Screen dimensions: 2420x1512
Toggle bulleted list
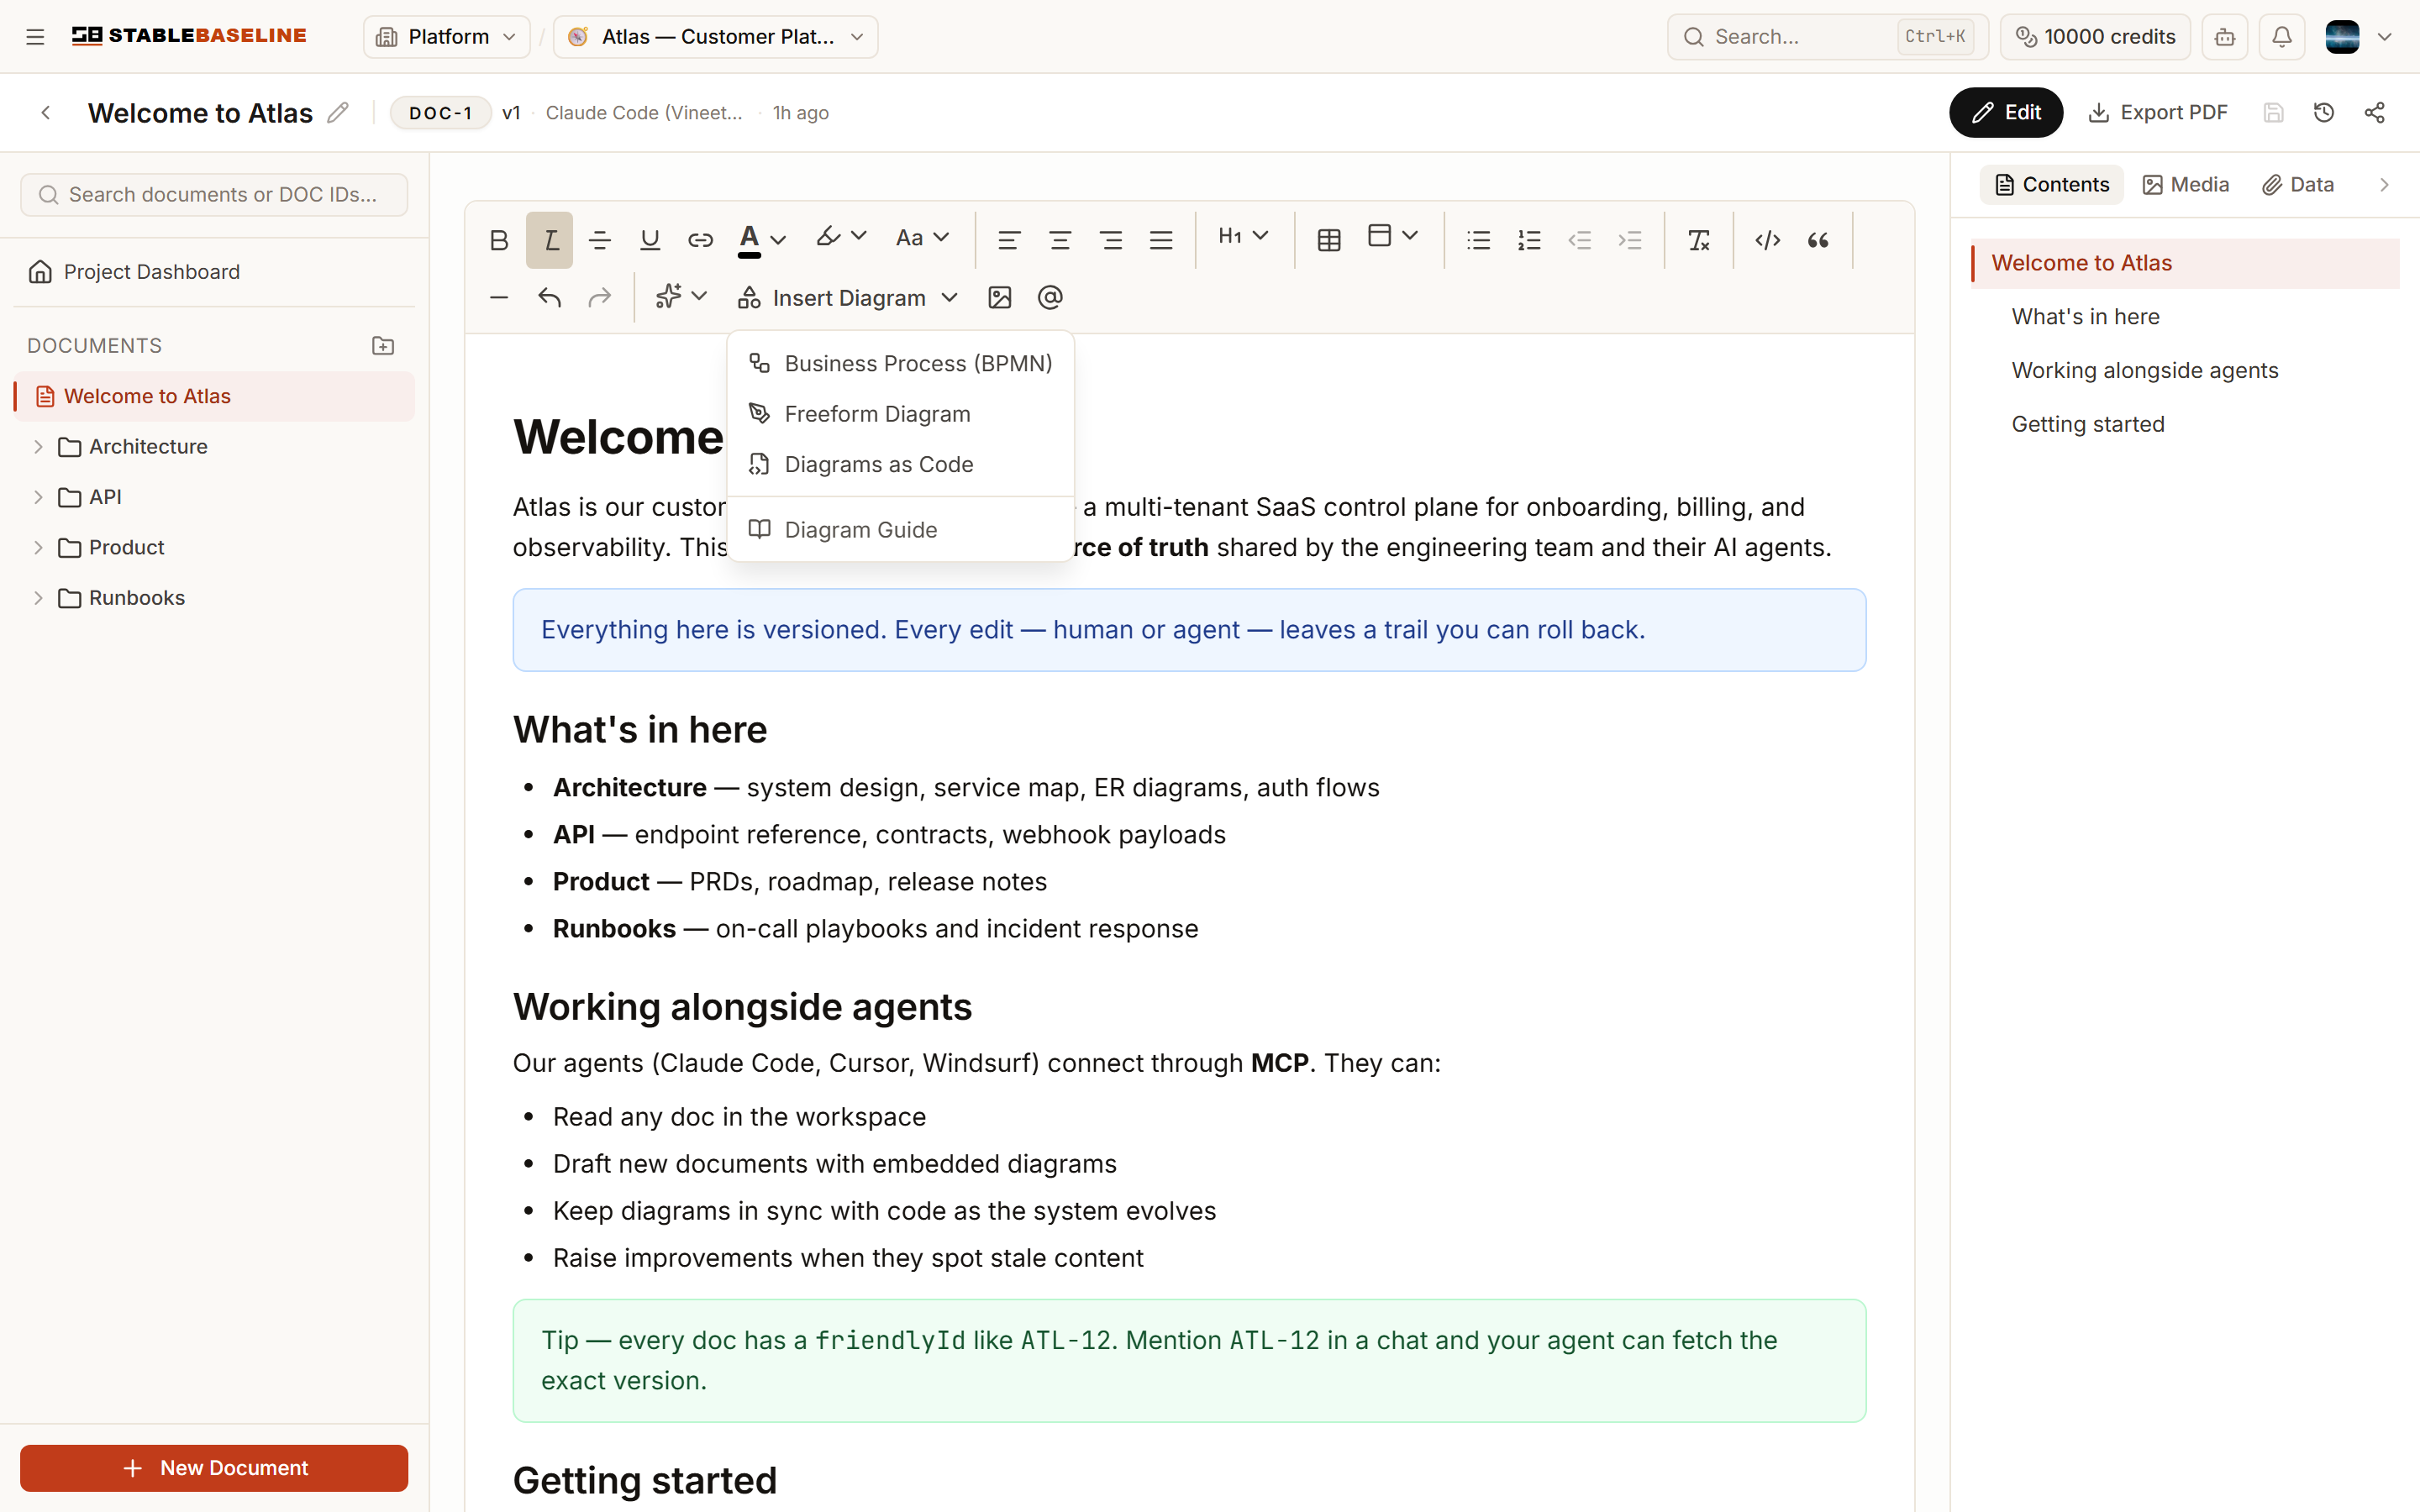[1479, 240]
